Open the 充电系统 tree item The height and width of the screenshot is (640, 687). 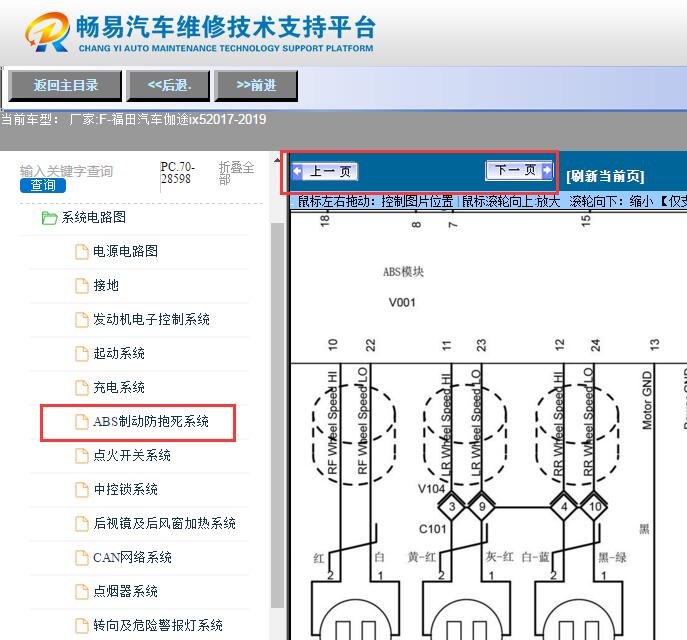point(119,387)
